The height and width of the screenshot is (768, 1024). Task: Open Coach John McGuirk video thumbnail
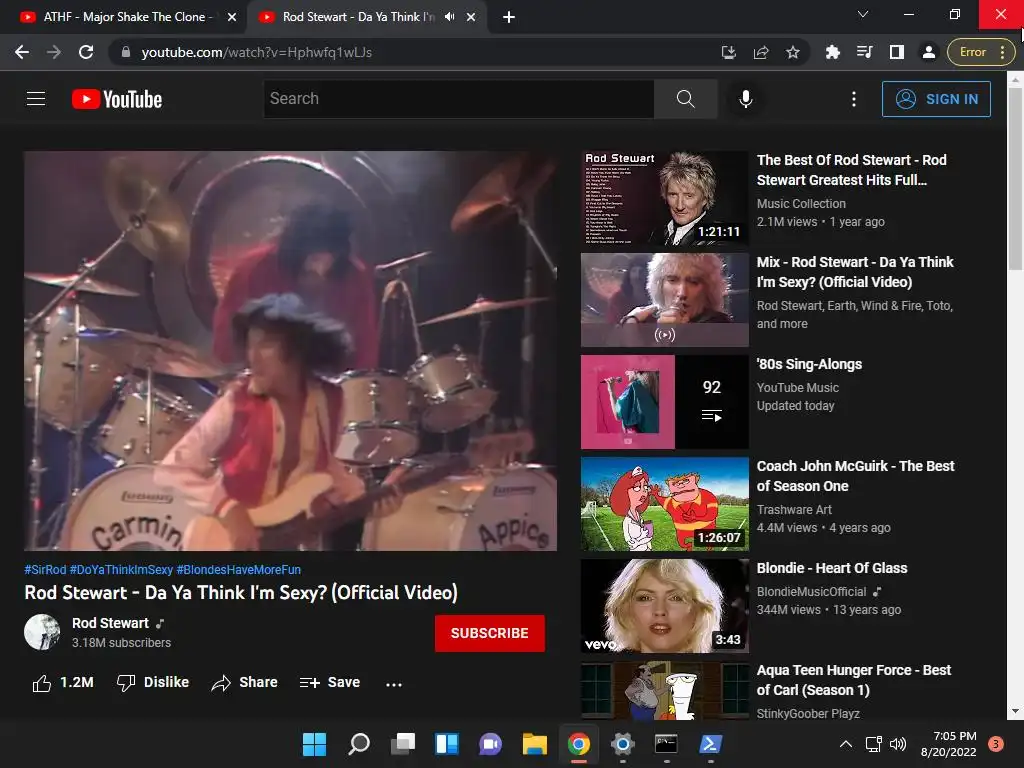click(x=664, y=504)
